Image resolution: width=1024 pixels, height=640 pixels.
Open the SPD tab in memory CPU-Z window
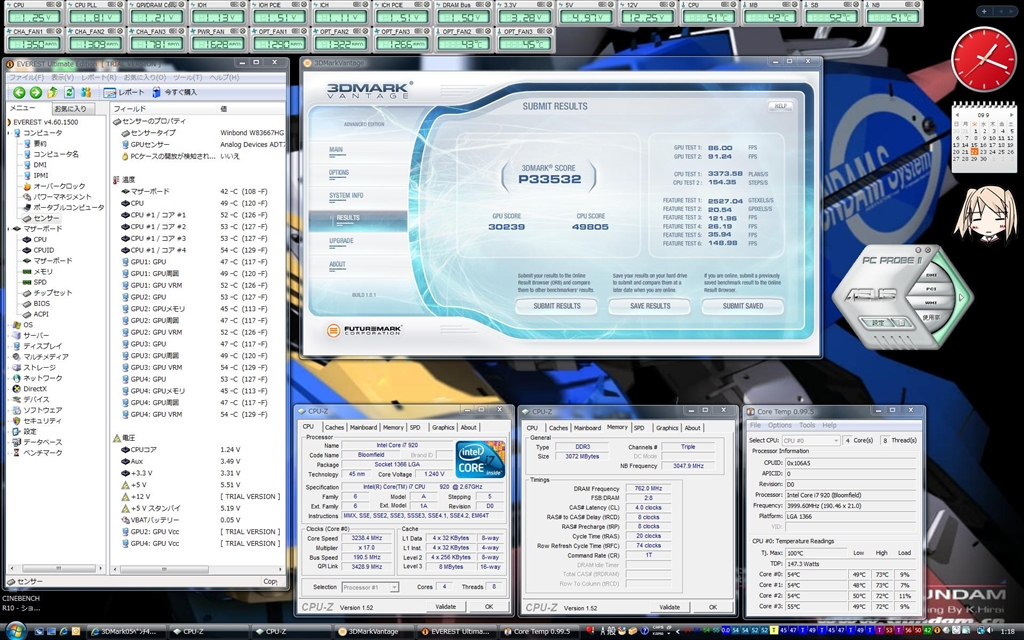point(641,427)
